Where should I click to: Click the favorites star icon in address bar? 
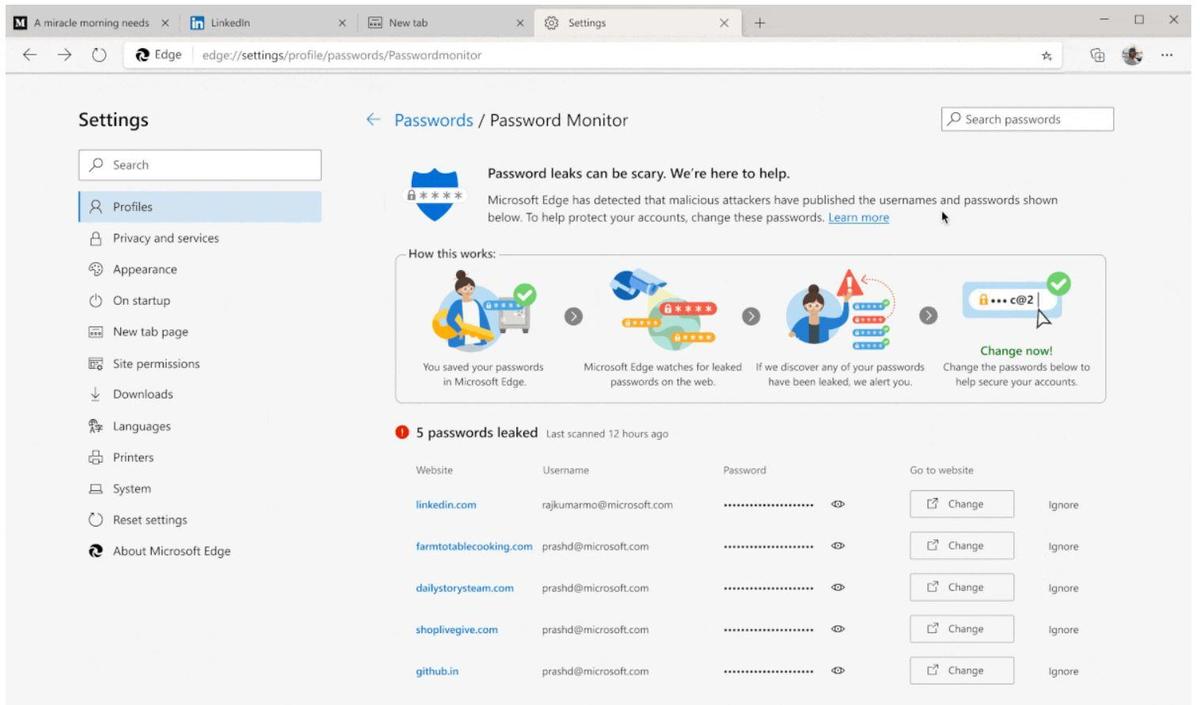[x=1046, y=56]
